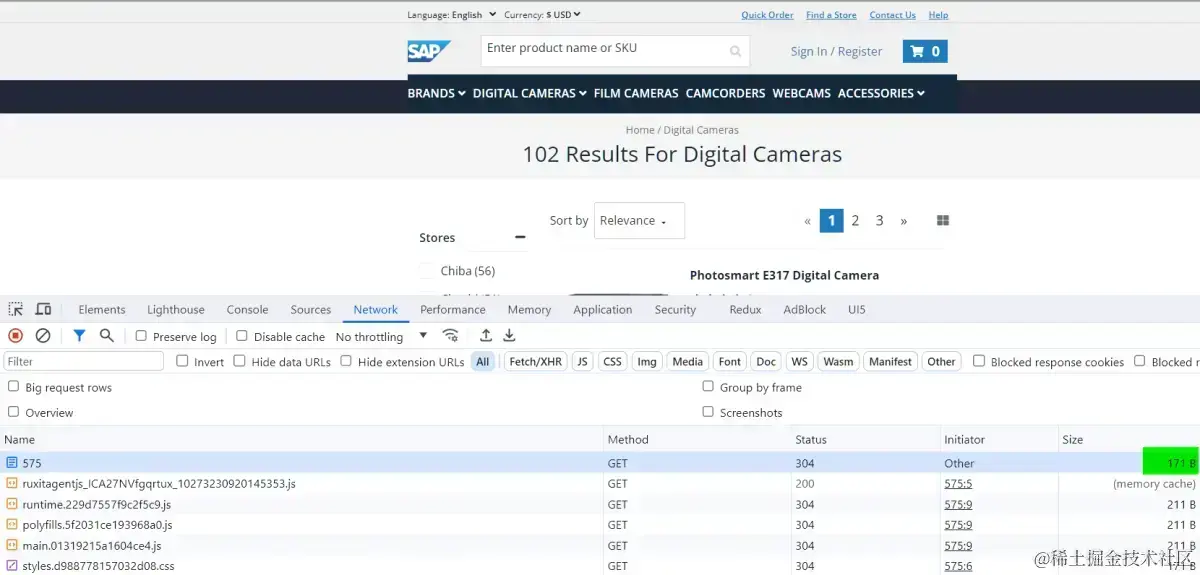Screen dimensions: 1200x575
Task: Click the Quick Order link
Action: pyautogui.click(x=767, y=15)
